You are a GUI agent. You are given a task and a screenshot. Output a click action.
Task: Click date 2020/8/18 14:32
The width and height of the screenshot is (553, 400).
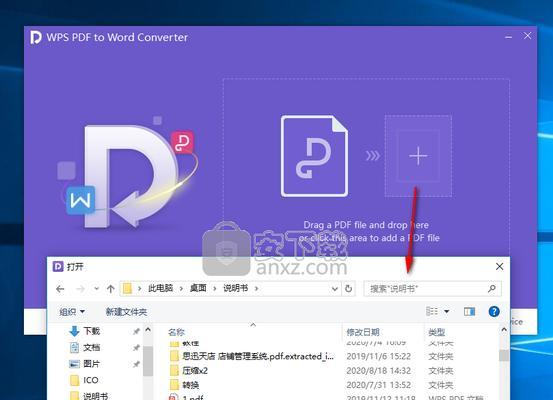click(x=378, y=371)
